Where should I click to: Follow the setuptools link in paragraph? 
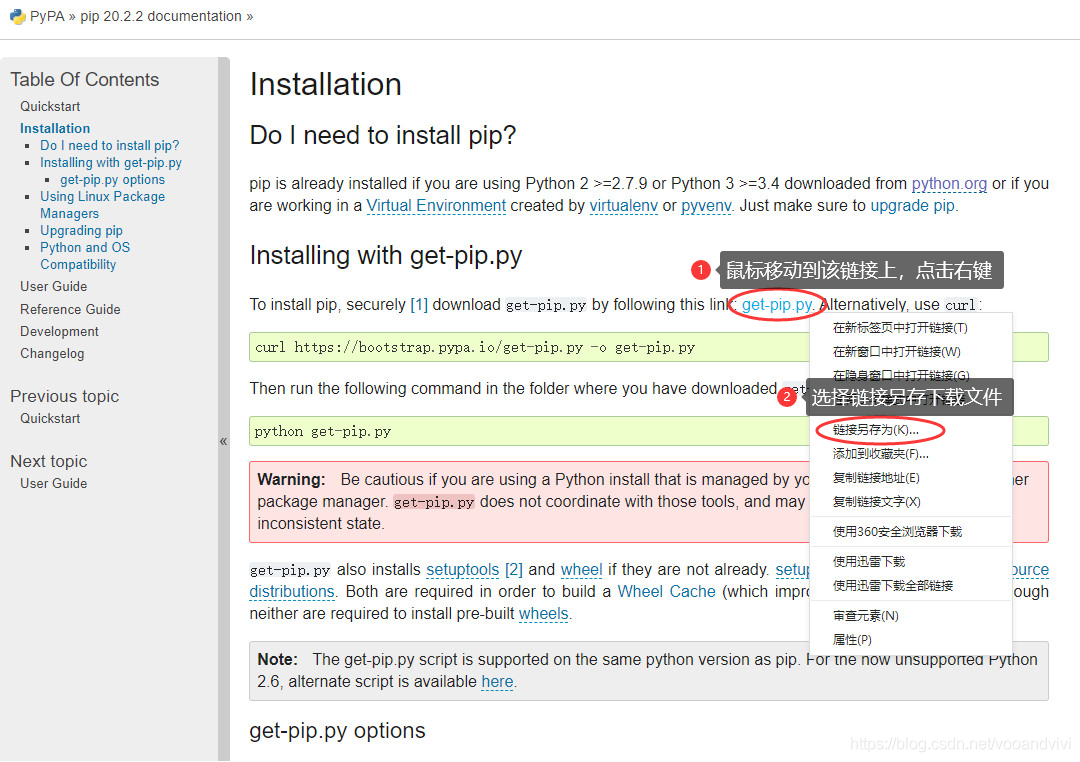coord(462,570)
